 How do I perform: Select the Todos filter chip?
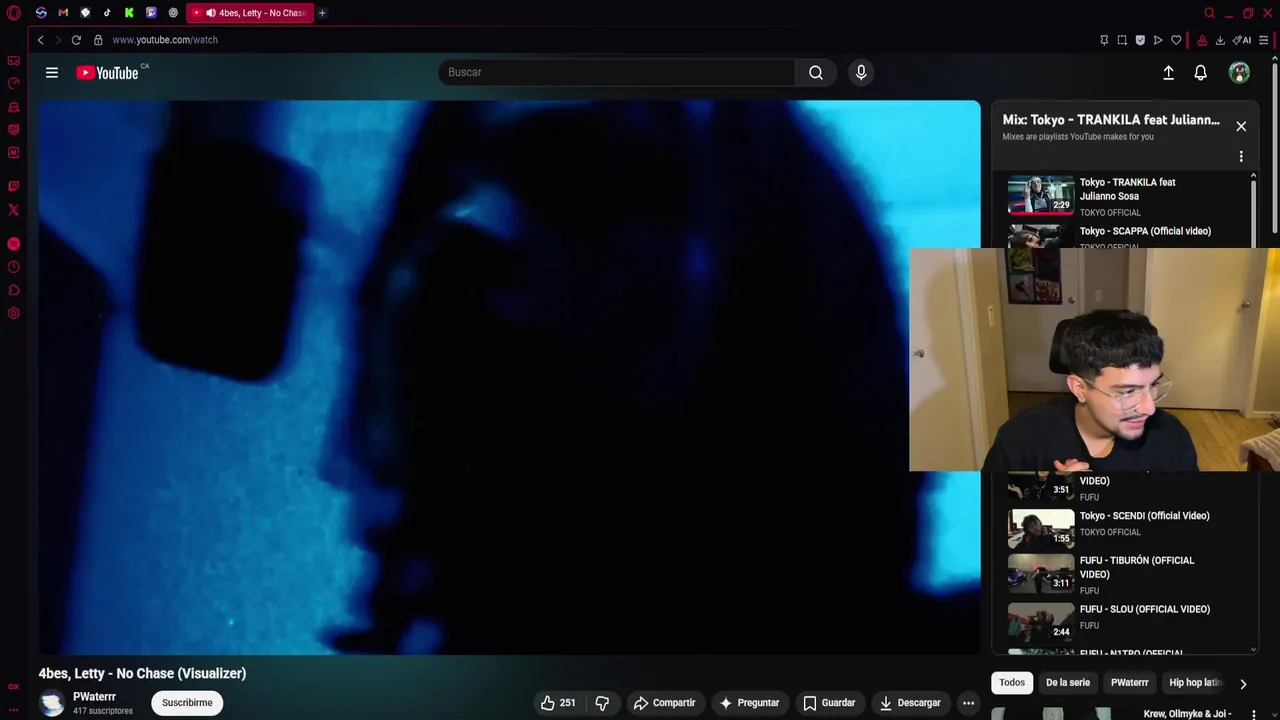(1012, 683)
